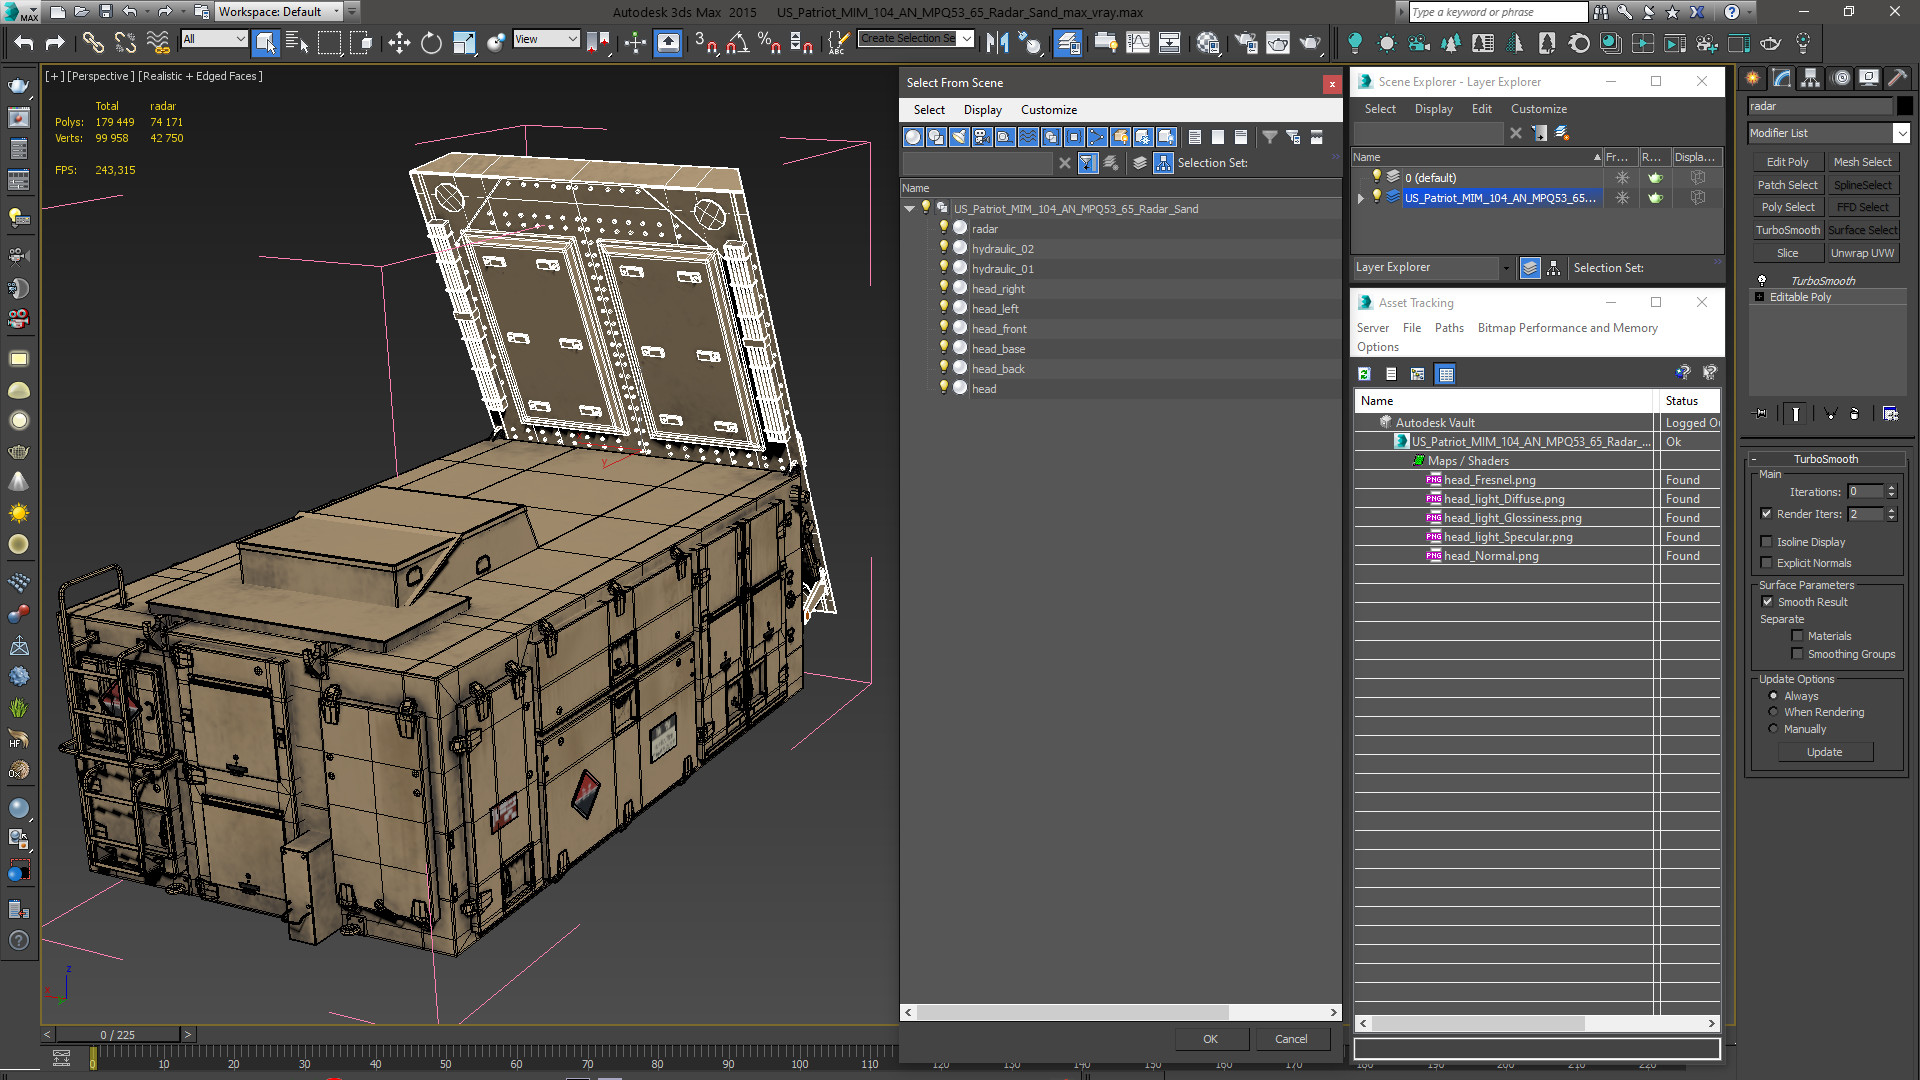Click the Render Production teapot icon
Screen dimensions: 1920x1080
pos(1310,43)
